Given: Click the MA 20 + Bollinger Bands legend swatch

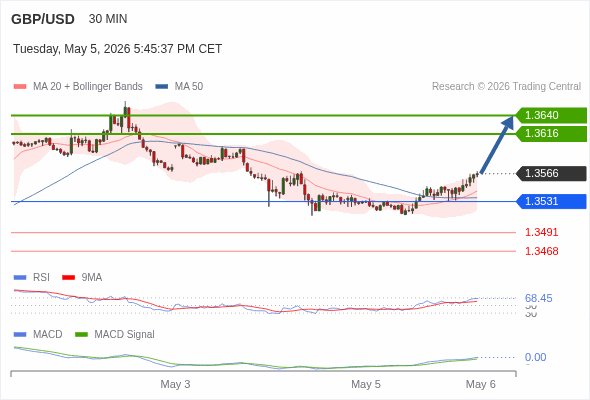Looking at the screenshot, I should (x=20, y=87).
